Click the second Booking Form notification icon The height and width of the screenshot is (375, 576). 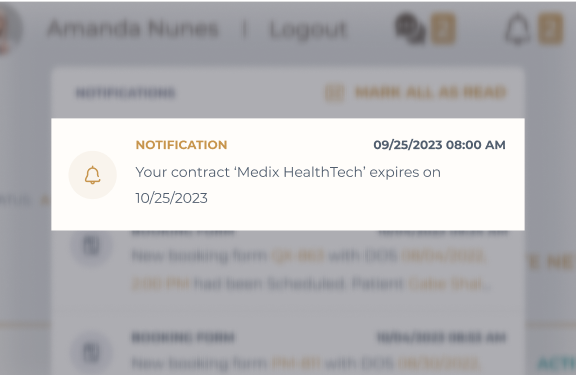click(91, 352)
